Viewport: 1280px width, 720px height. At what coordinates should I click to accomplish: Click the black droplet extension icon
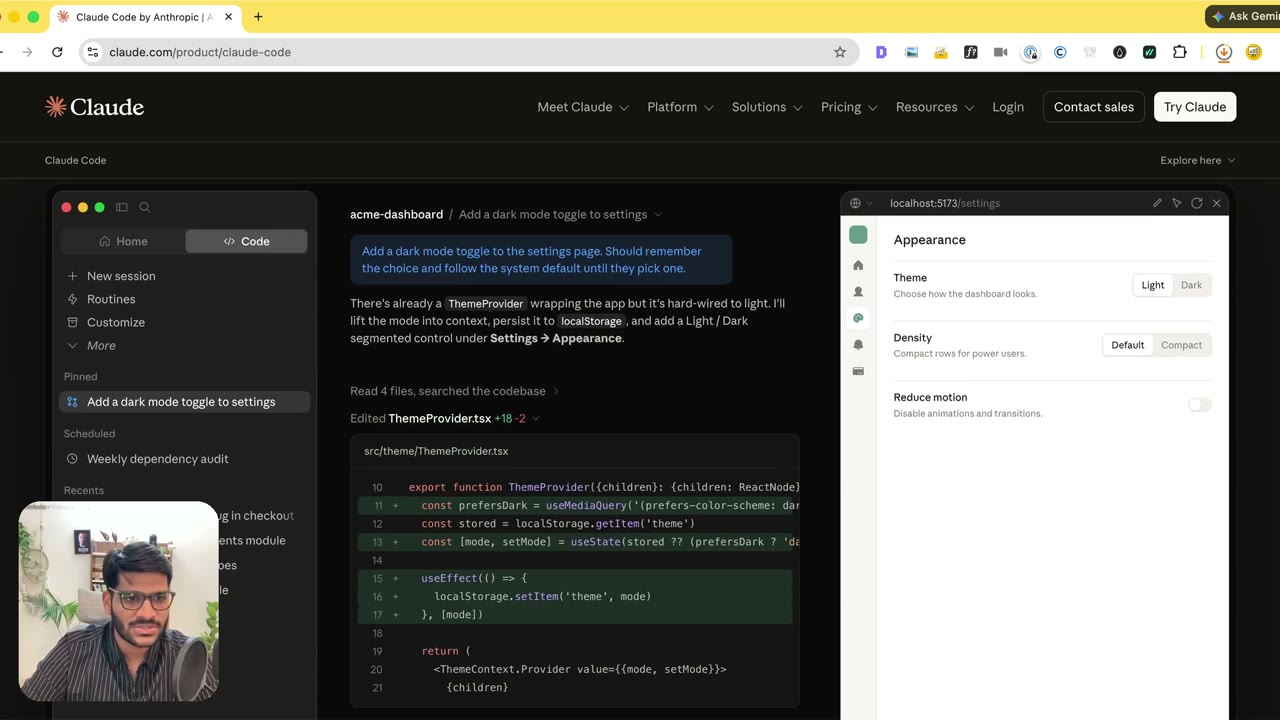(x=1119, y=52)
